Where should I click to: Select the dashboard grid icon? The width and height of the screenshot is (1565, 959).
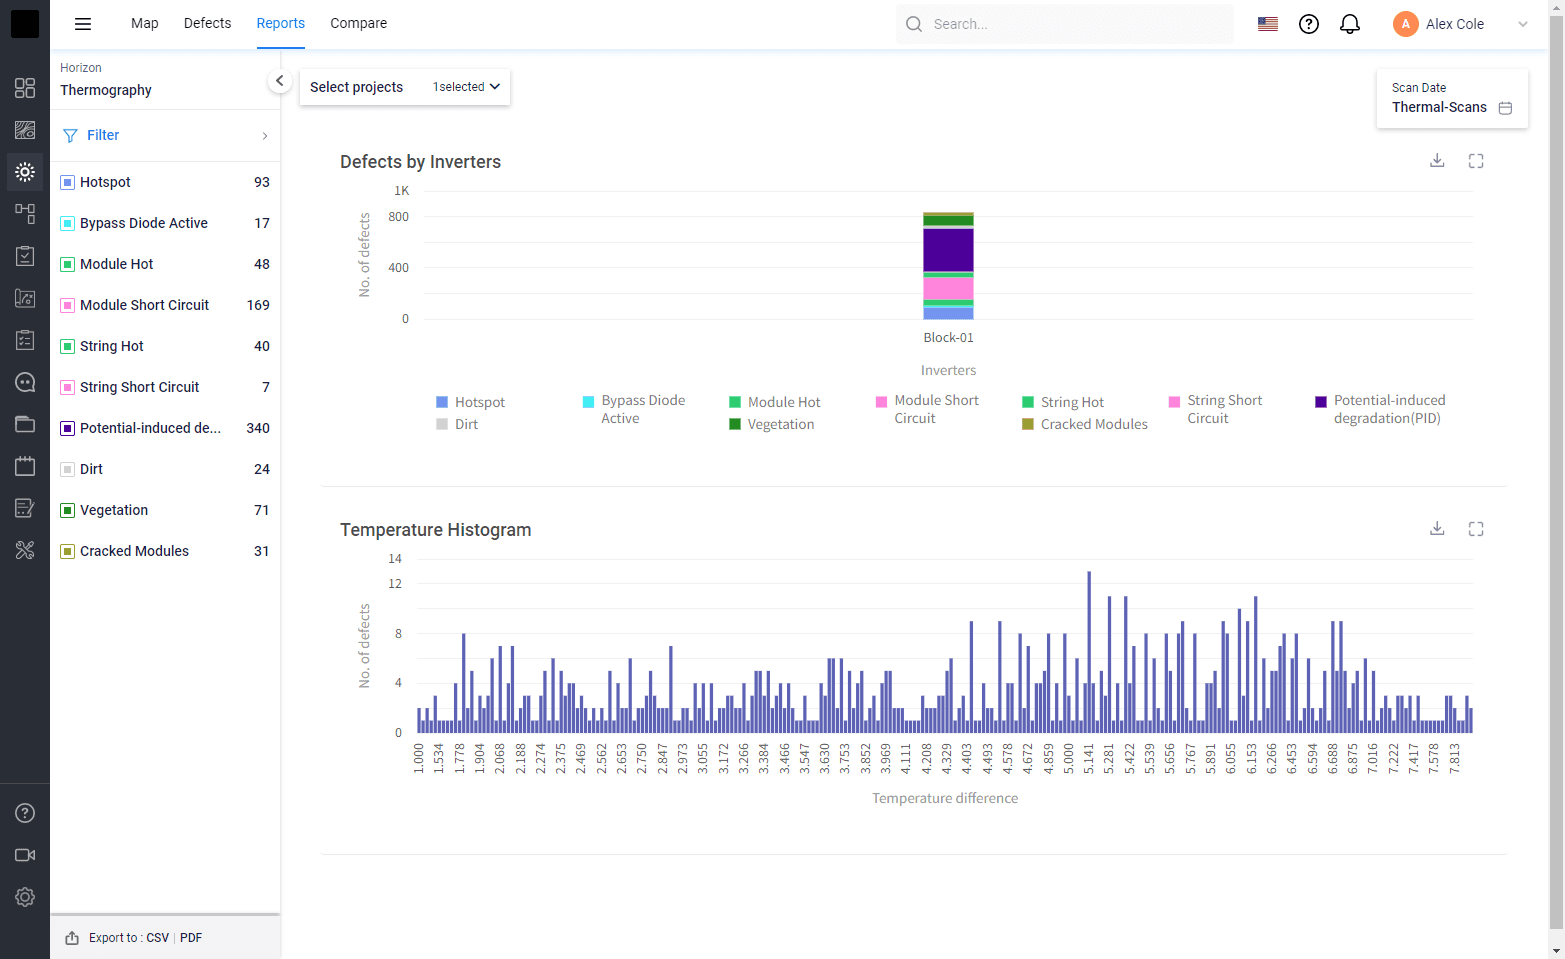[x=25, y=88]
